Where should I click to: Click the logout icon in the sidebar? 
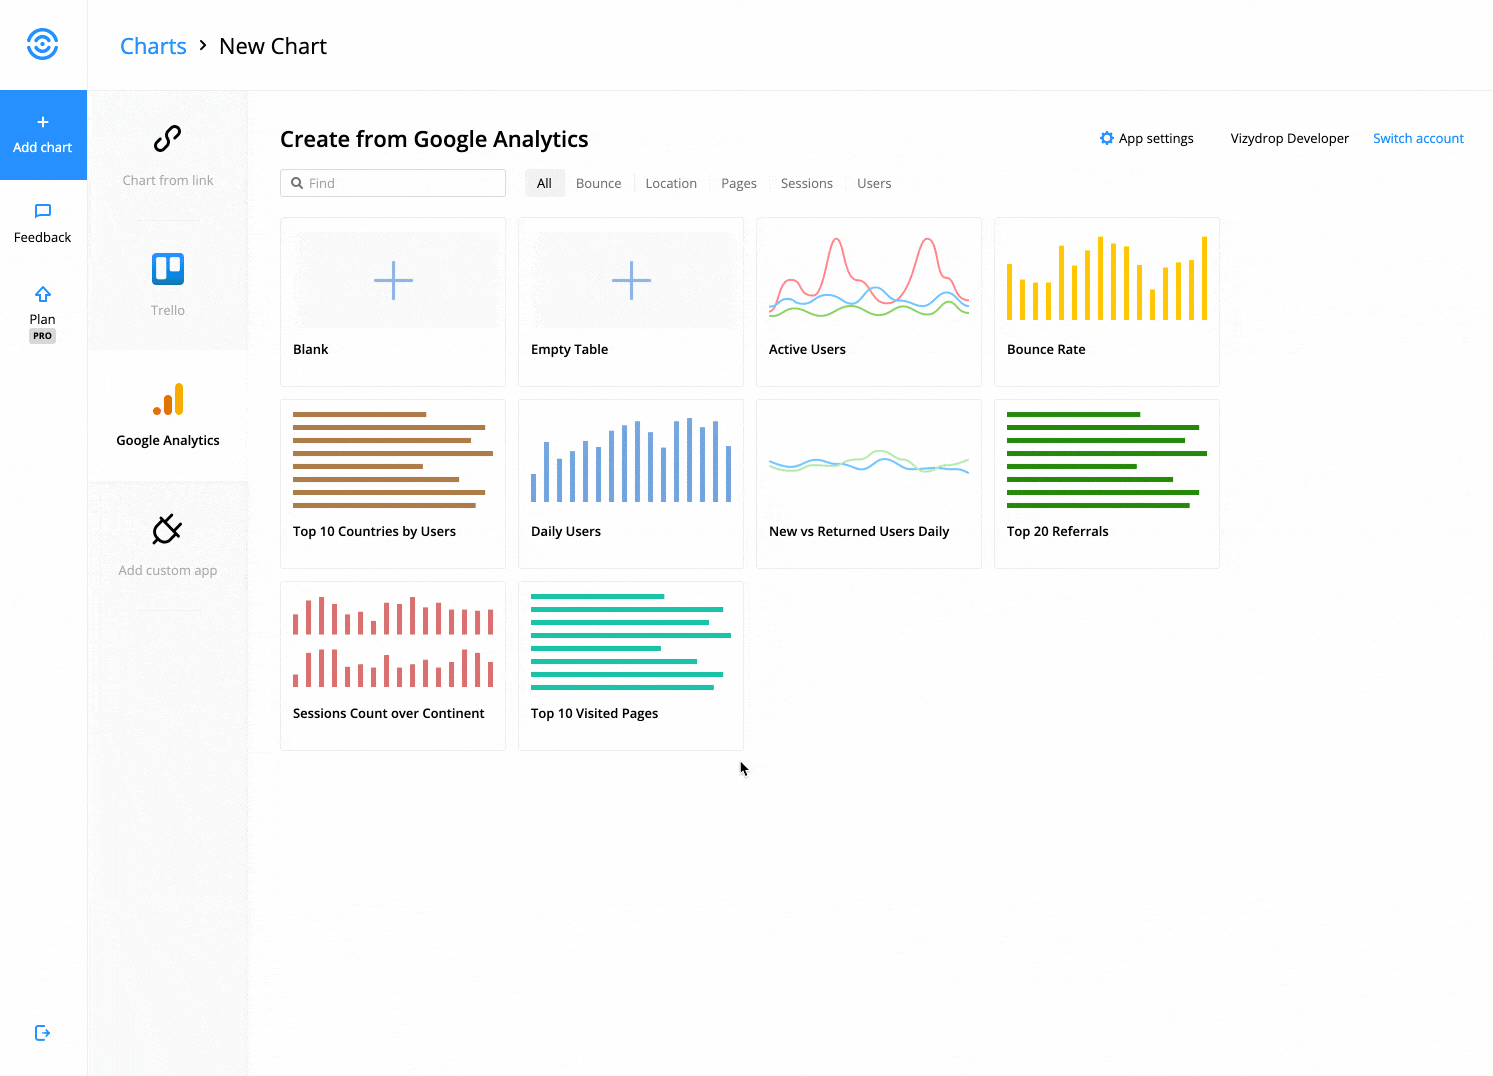point(42,1032)
